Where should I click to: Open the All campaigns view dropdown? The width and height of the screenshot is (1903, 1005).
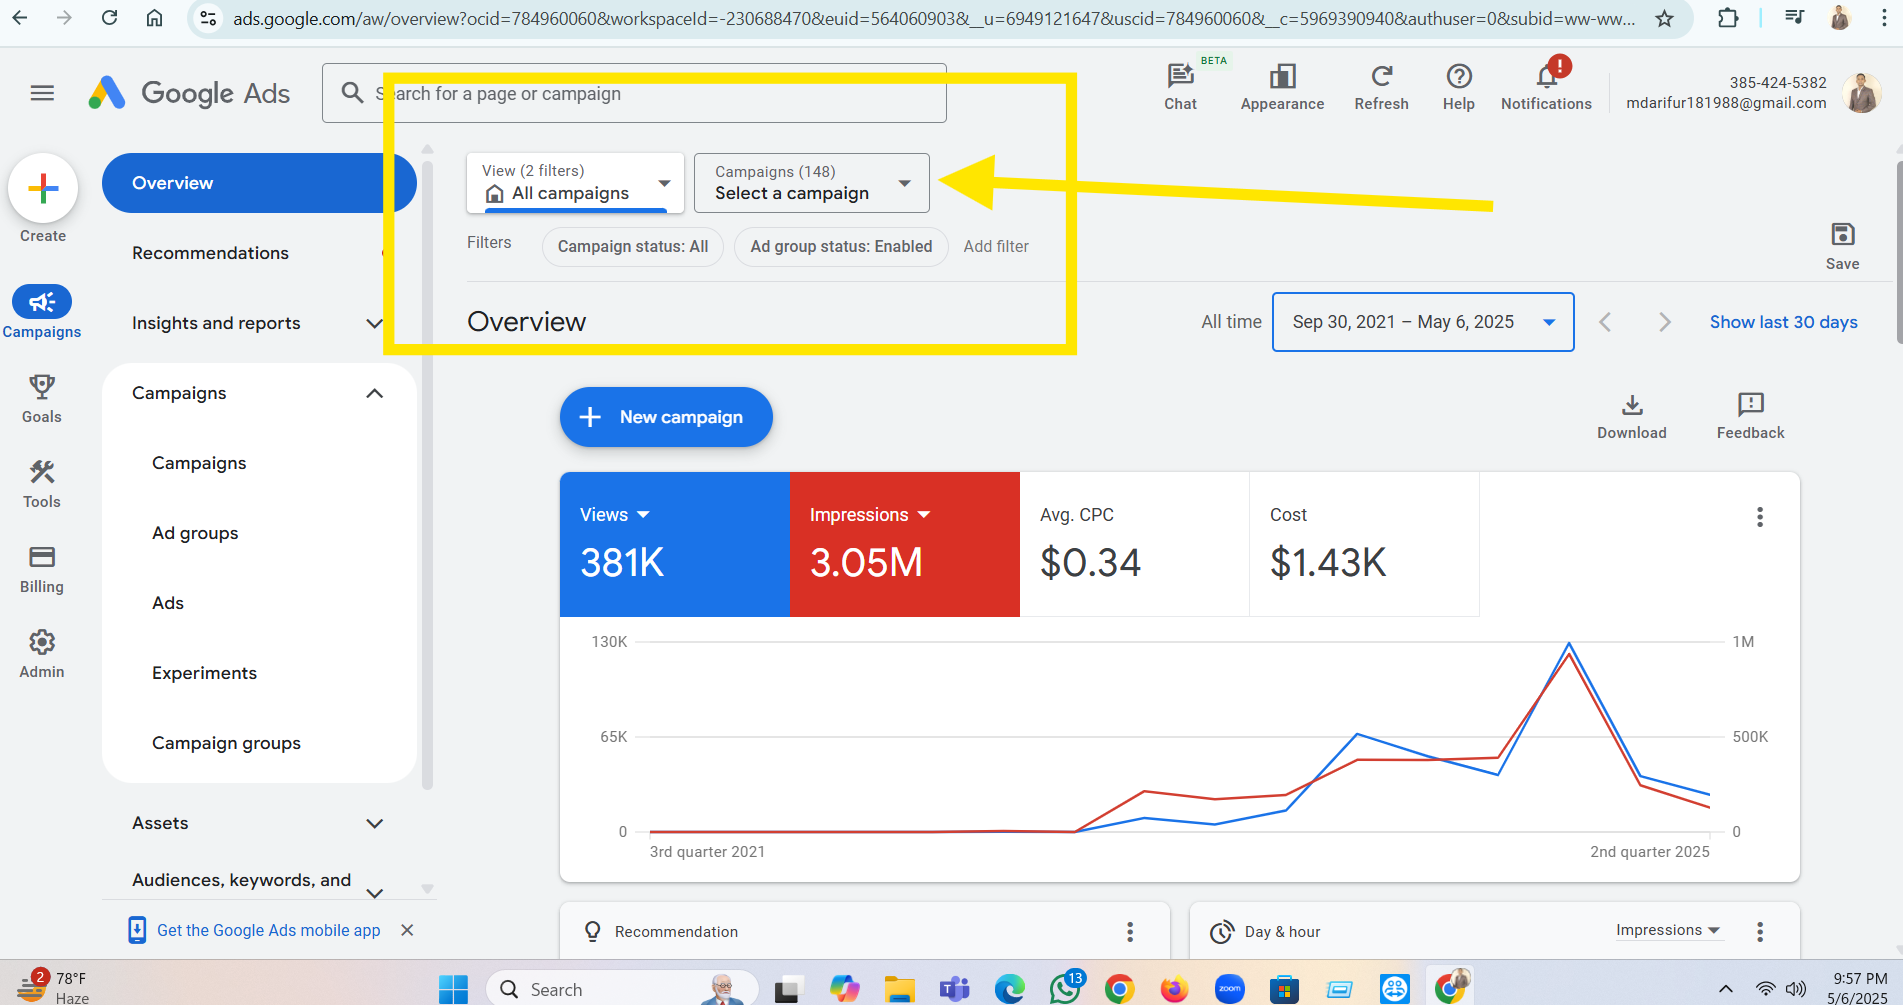[575, 183]
